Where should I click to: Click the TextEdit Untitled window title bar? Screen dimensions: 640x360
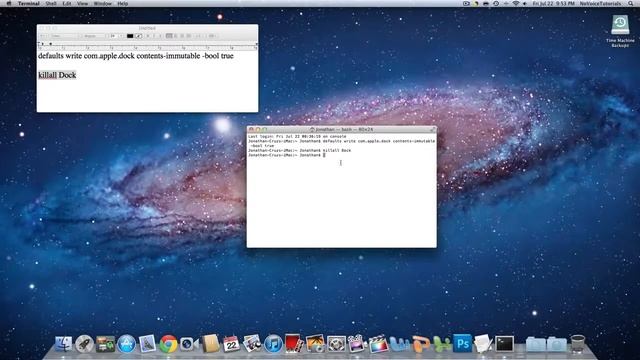(x=147, y=28)
